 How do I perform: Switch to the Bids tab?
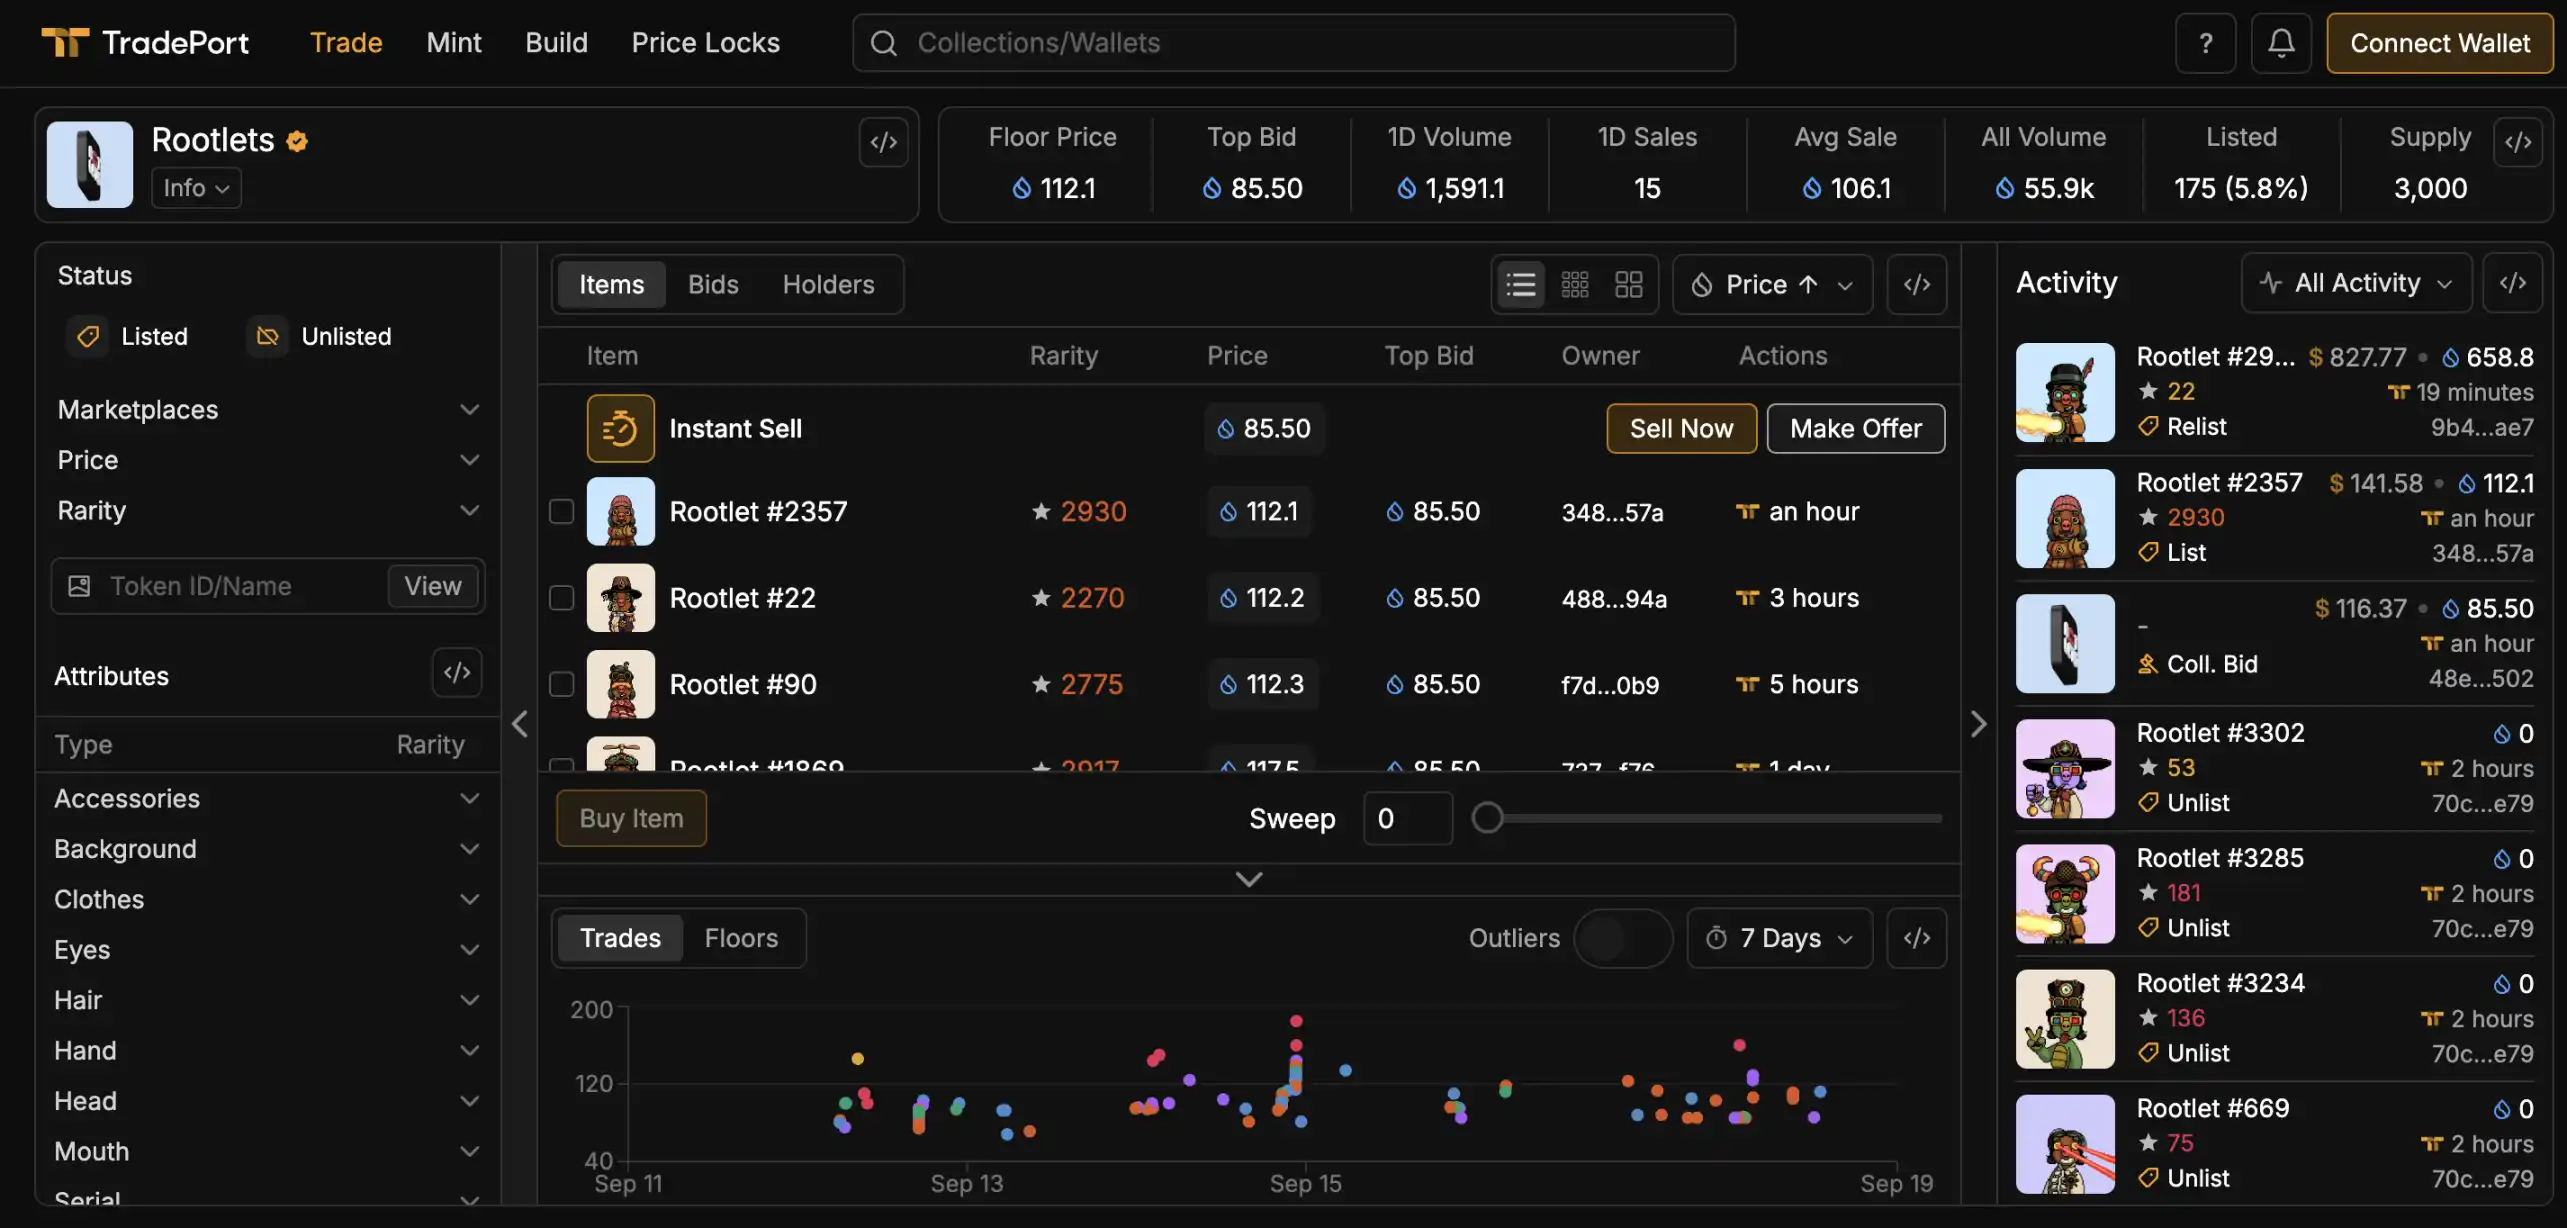713,285
